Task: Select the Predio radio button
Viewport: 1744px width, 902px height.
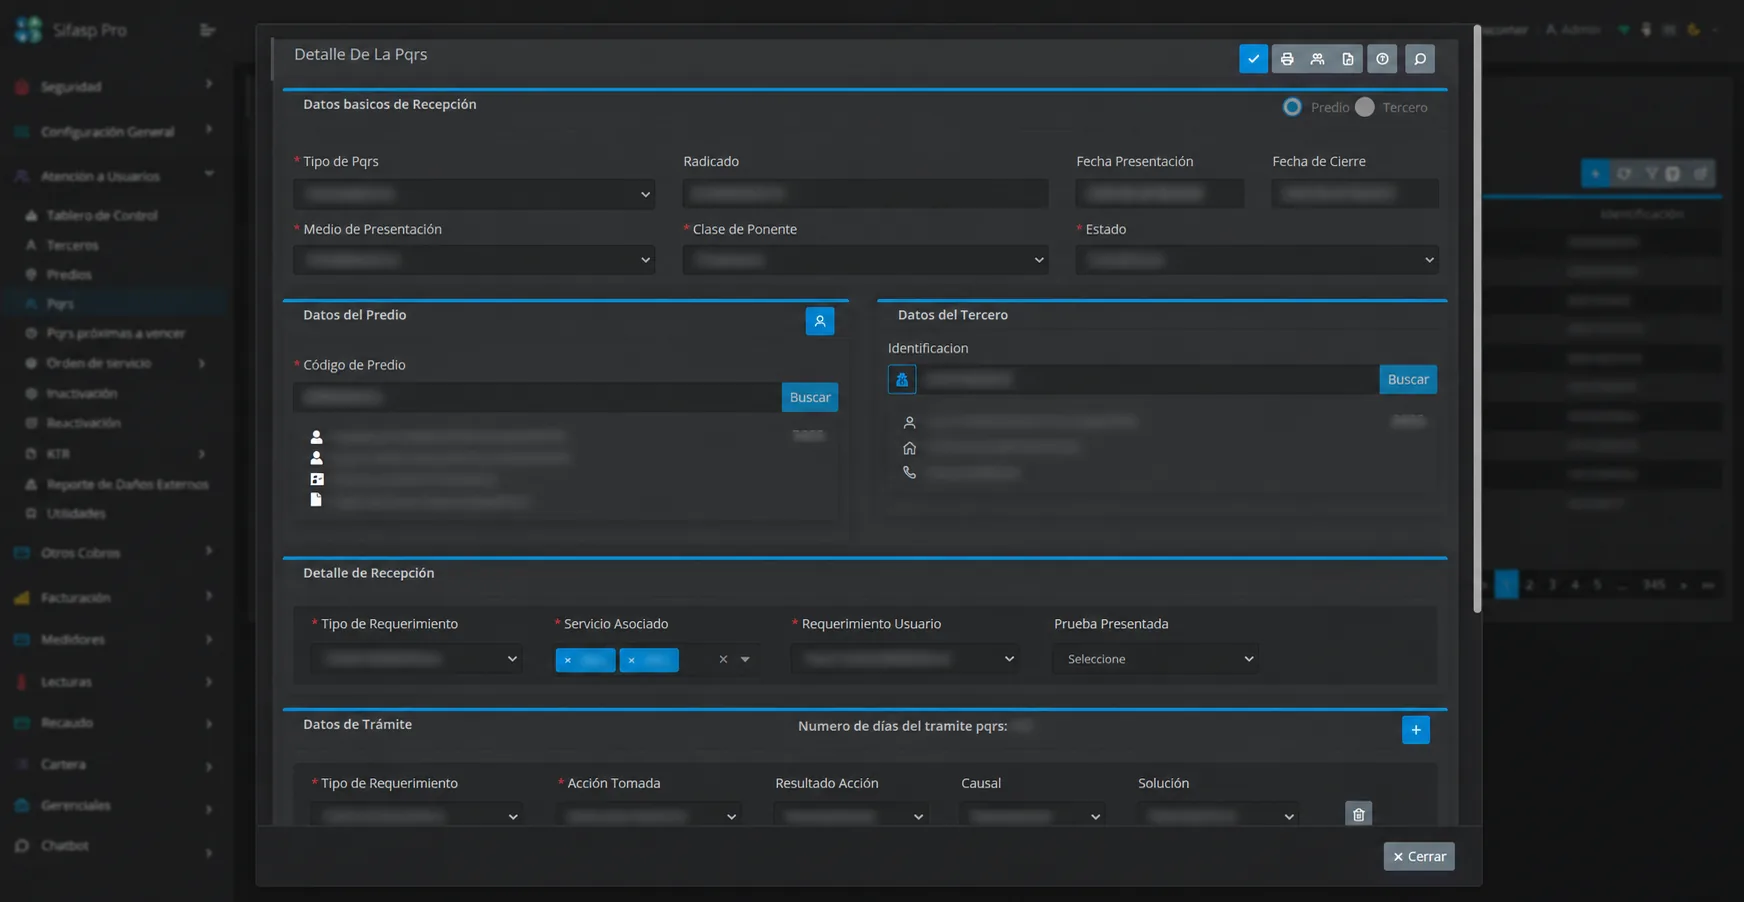Action: (x=1292, y=107)
